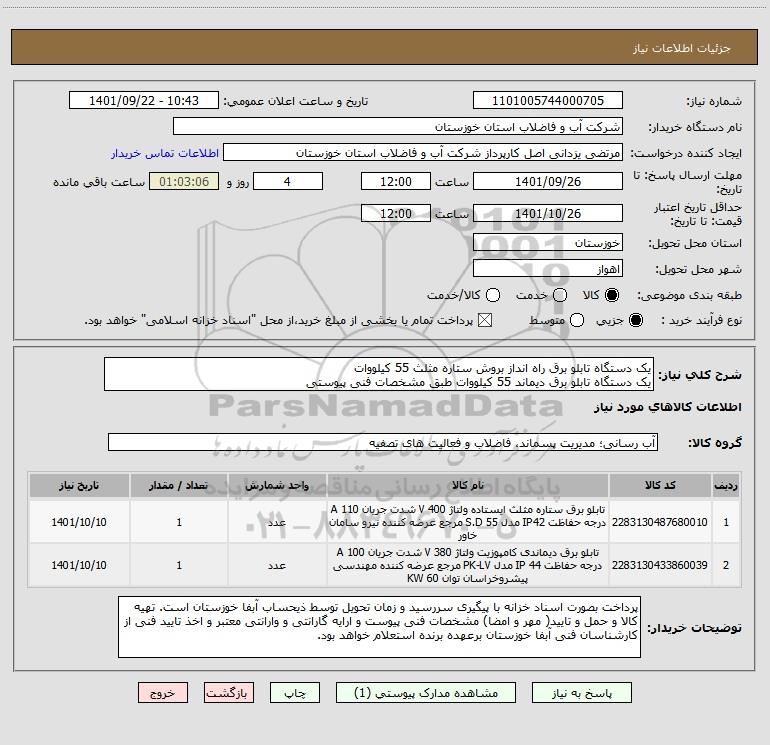This screenshot has width=770, height=745.
Task: Click the remaining time 01:03:06 field
Action: point(184,181)
